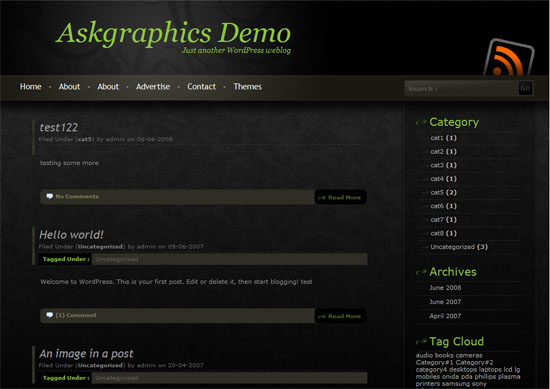Screen dimensions: 550x389
Task: Open Uncategorized link in Hello world! byline
Action: tap(100, 247)
